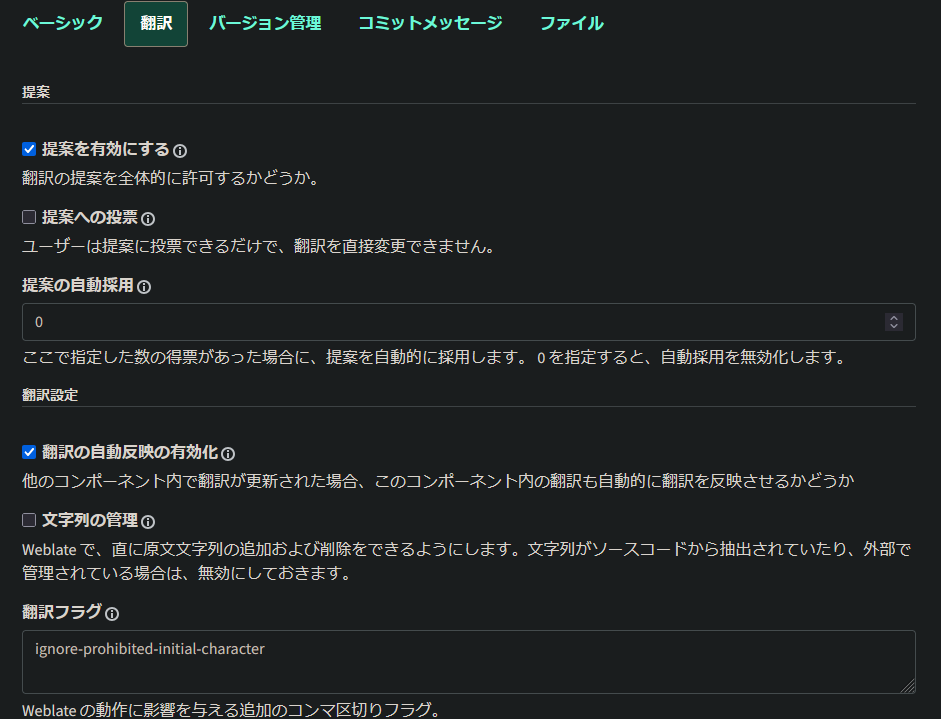Click the 提案の自動採用 spinner arrows
The height and width of the screenshot is (719, 941).
[x=894, y=322]
